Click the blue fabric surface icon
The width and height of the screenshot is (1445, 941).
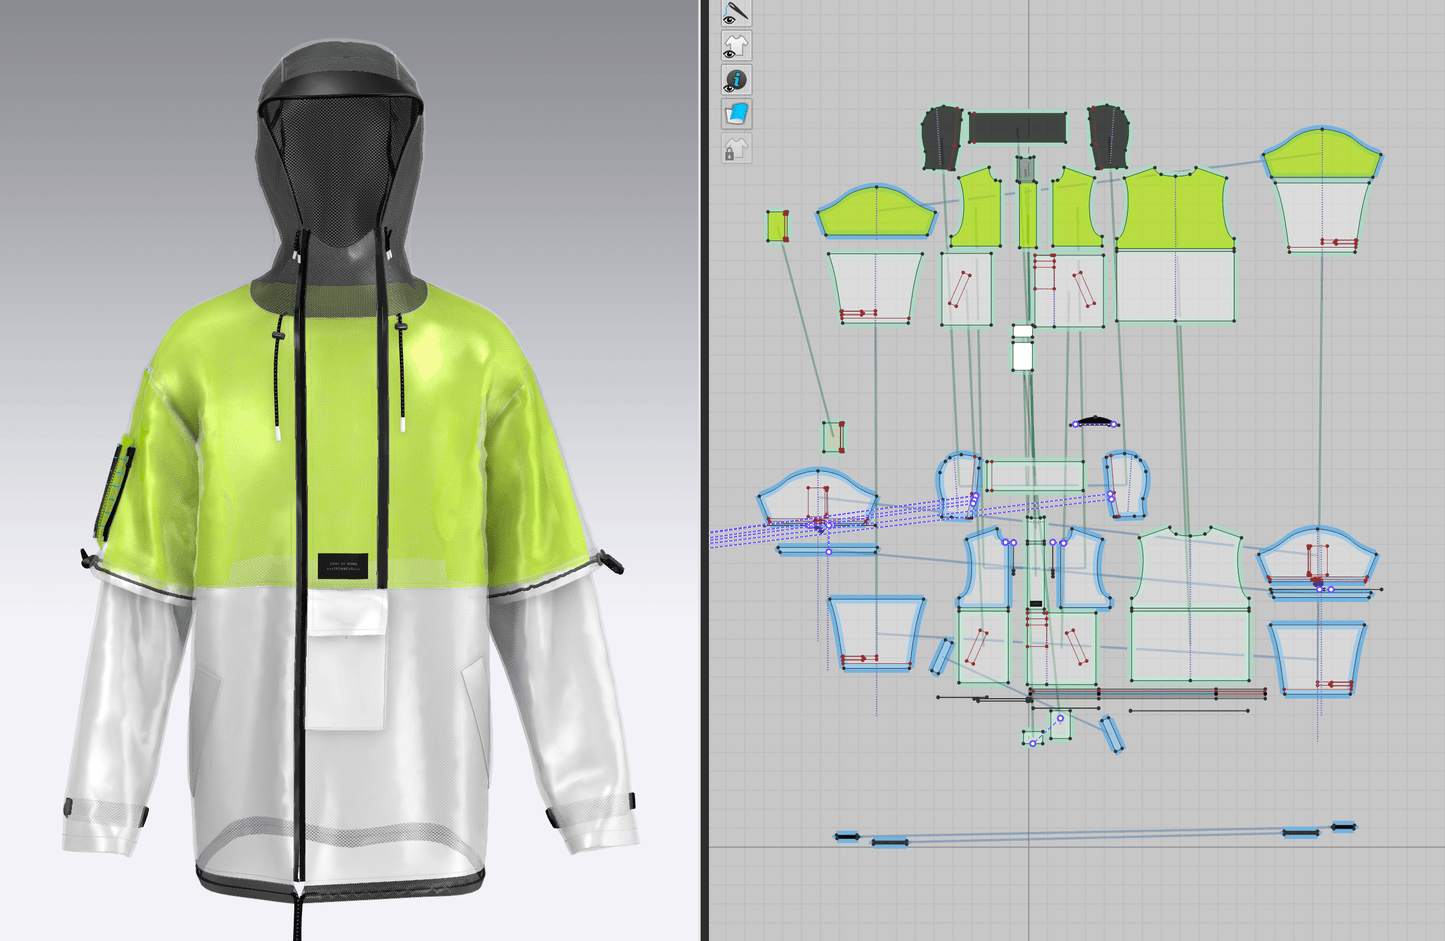pos(736,114)
